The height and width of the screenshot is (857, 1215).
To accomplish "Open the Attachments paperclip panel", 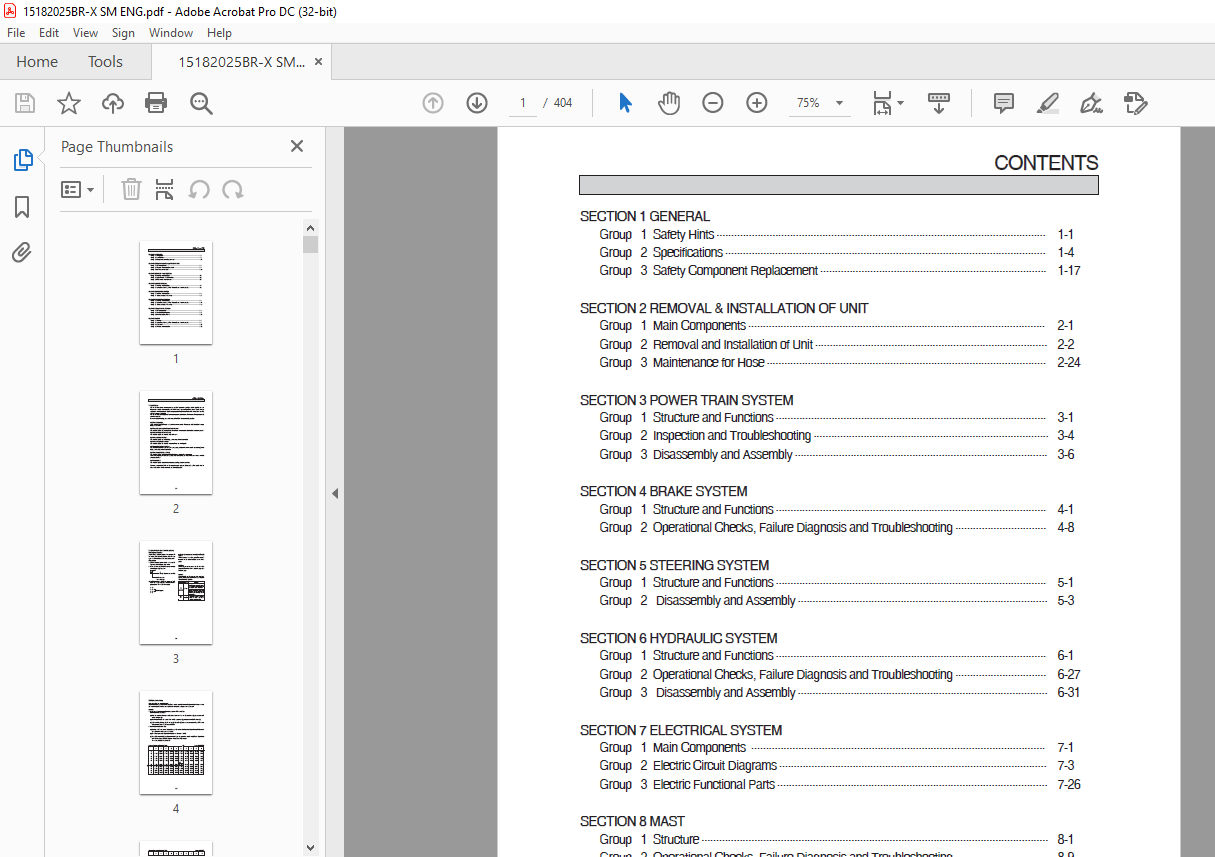I will [x=22, y=252].
